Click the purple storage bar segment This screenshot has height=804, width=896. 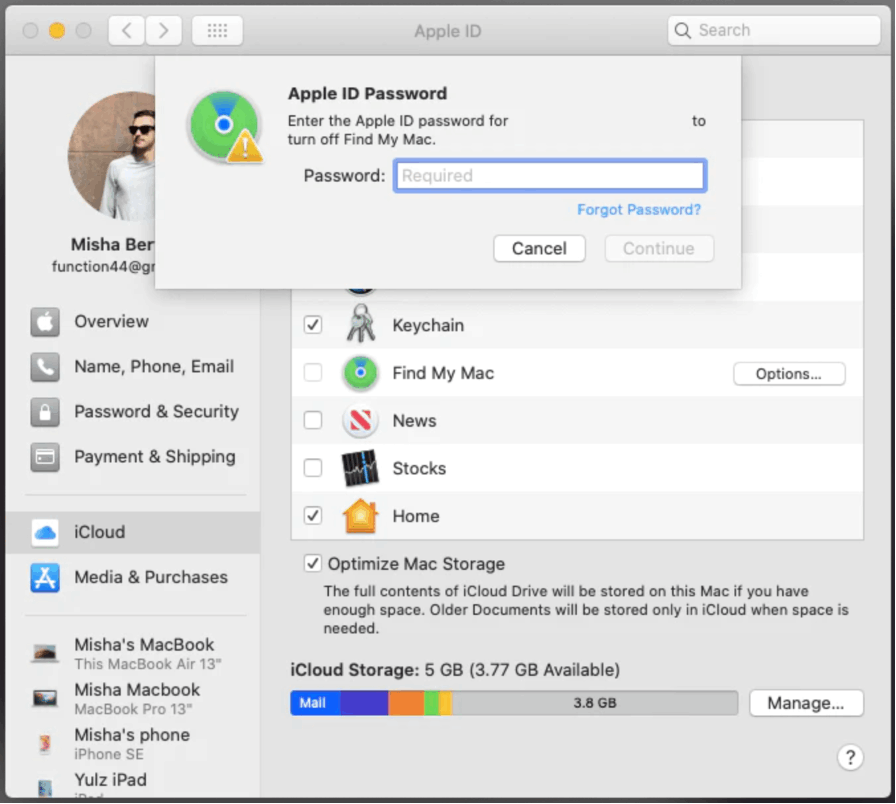pos(365,703)
